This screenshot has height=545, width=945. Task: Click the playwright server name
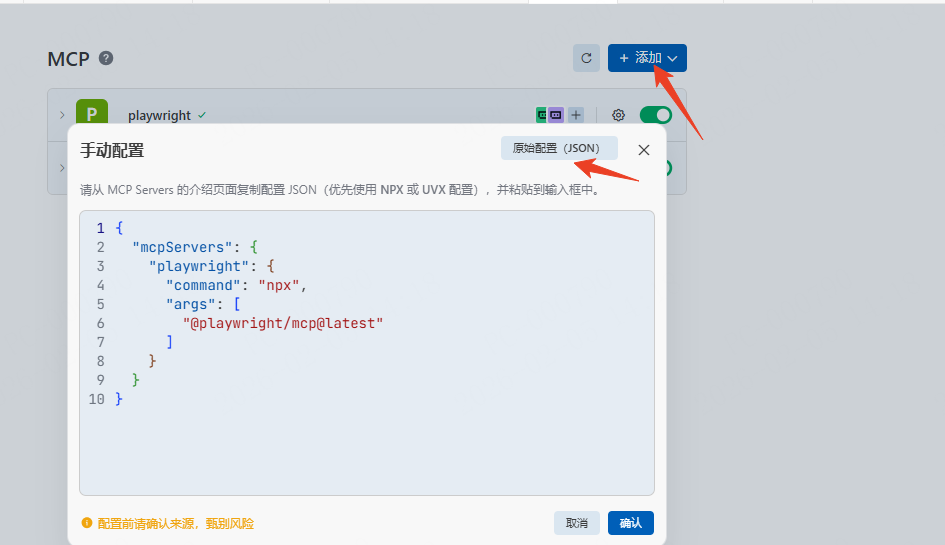point(159,115)
